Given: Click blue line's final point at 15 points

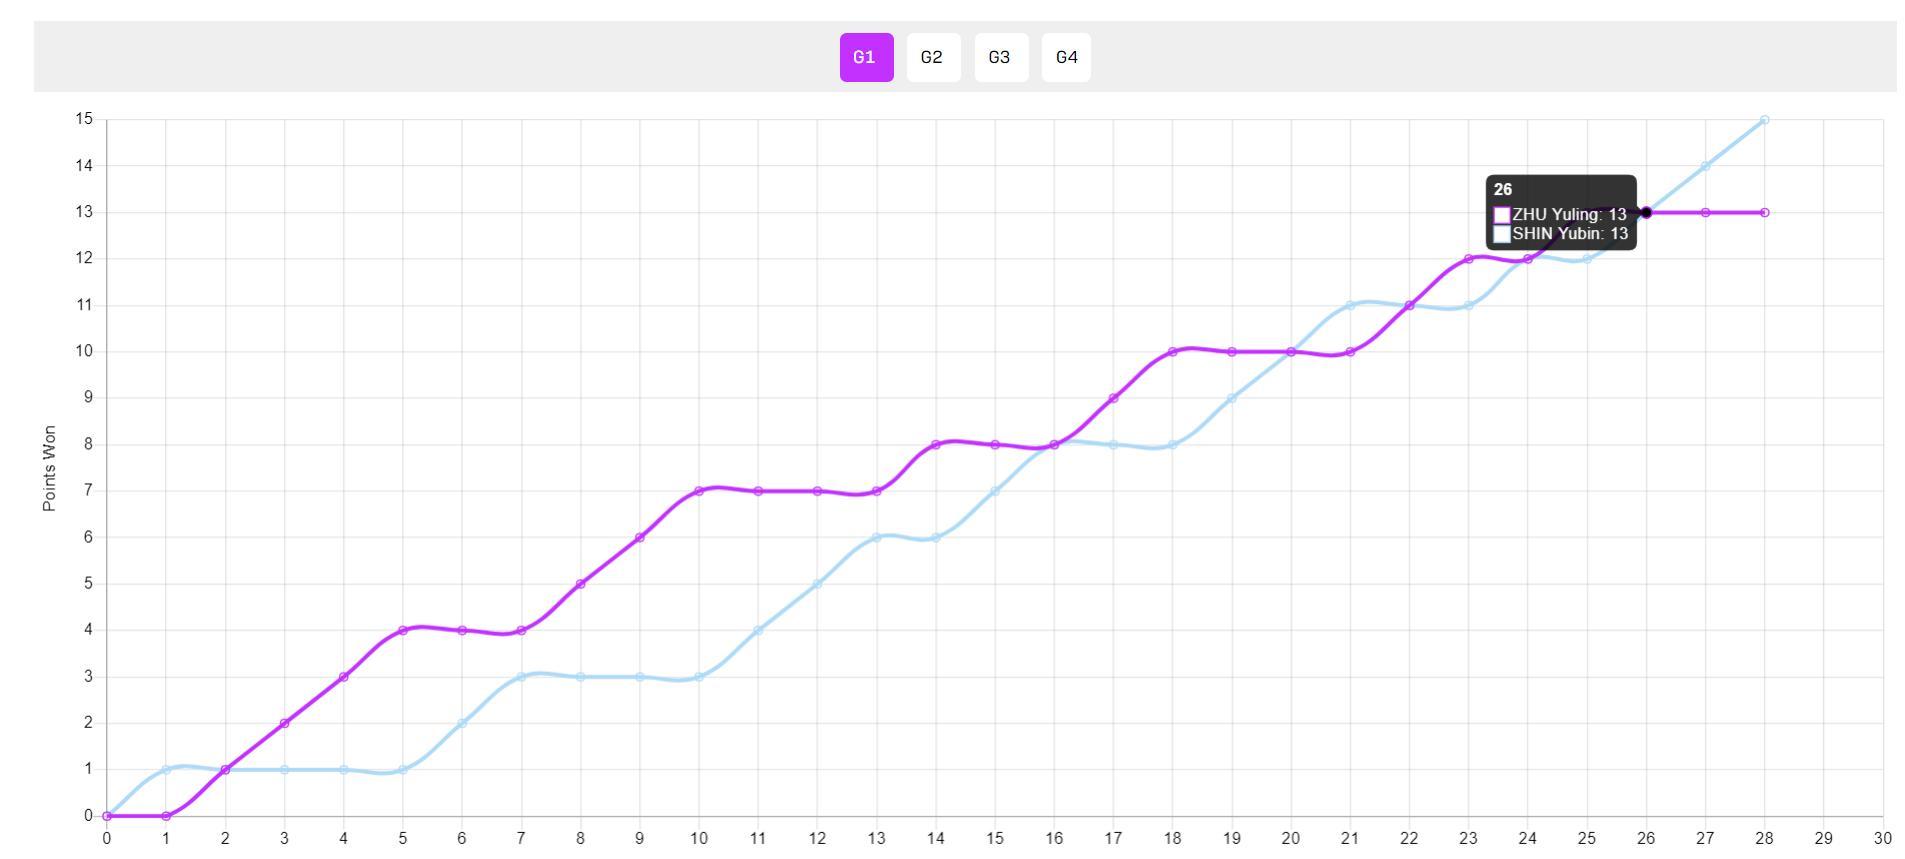Looking at the screenshot, I should tap(1764, 120).
